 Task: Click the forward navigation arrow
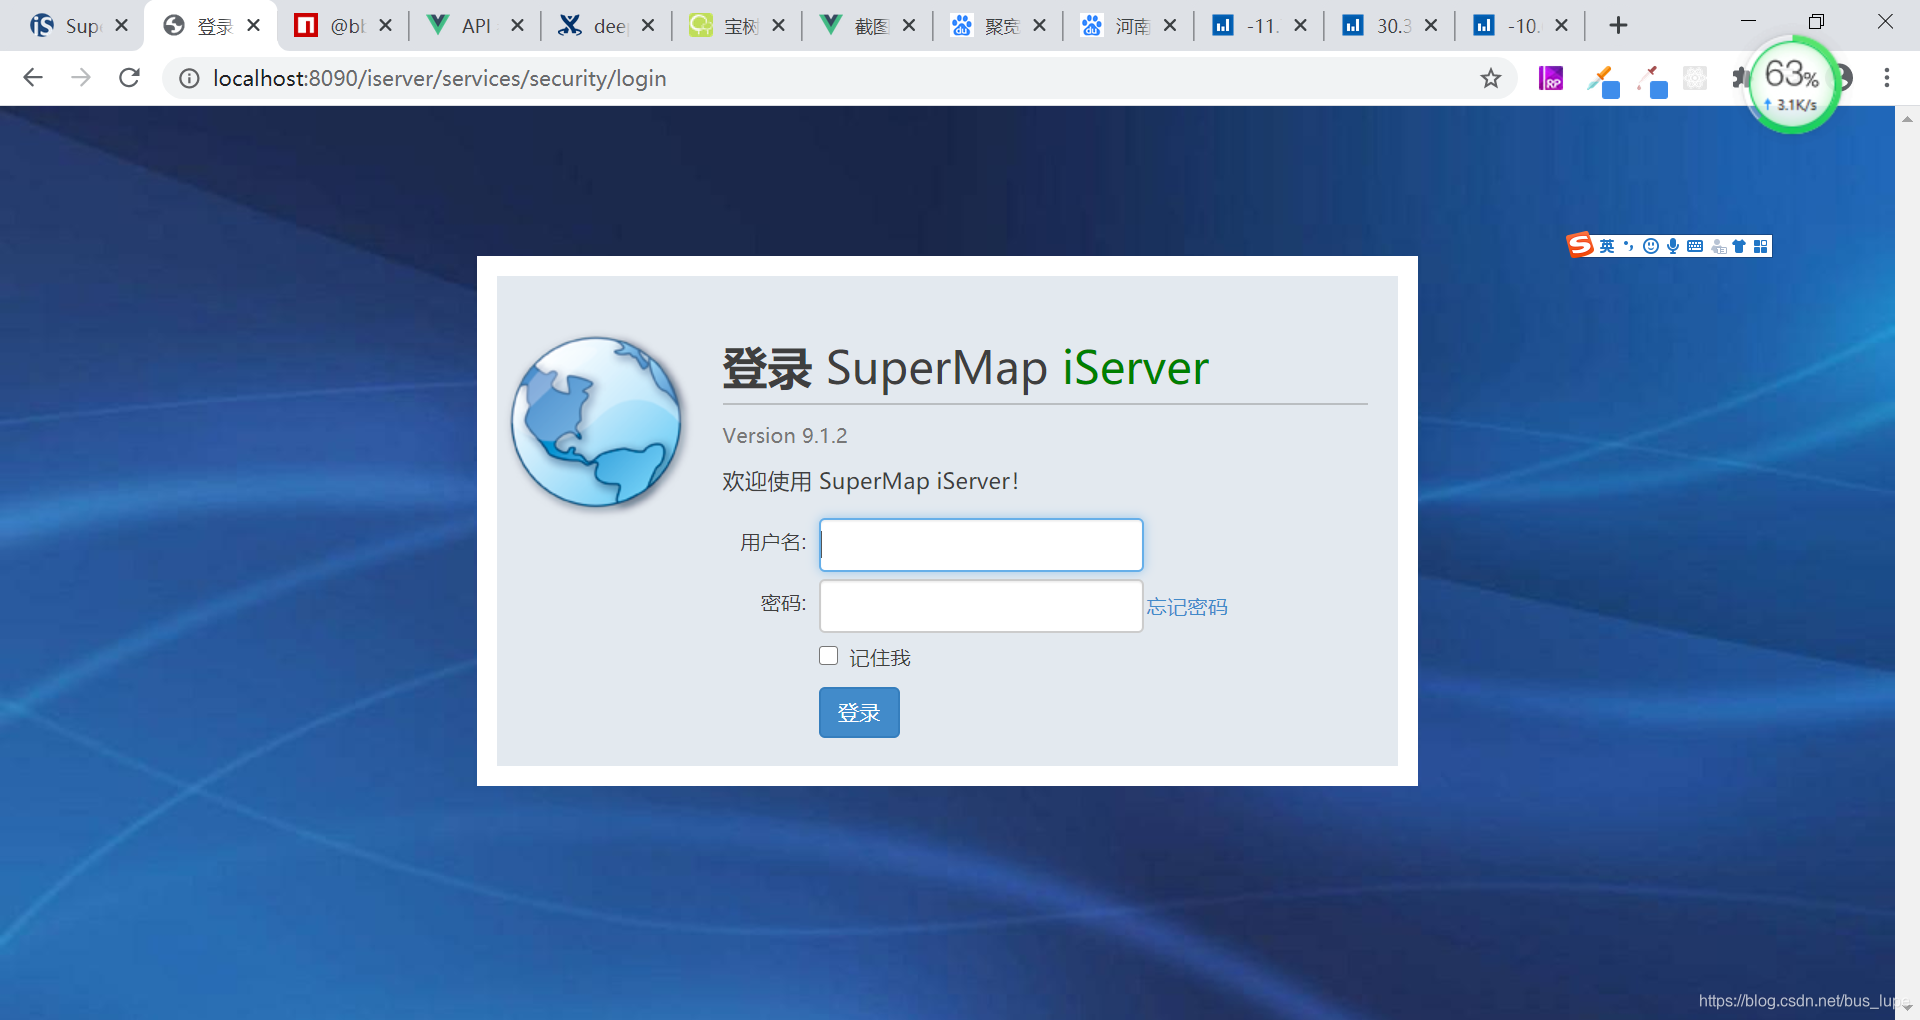(x=81, y=78)
